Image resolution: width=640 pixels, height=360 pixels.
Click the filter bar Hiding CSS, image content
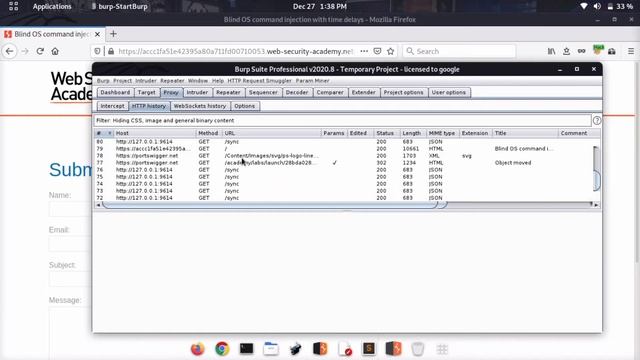(x=342, y=120)
